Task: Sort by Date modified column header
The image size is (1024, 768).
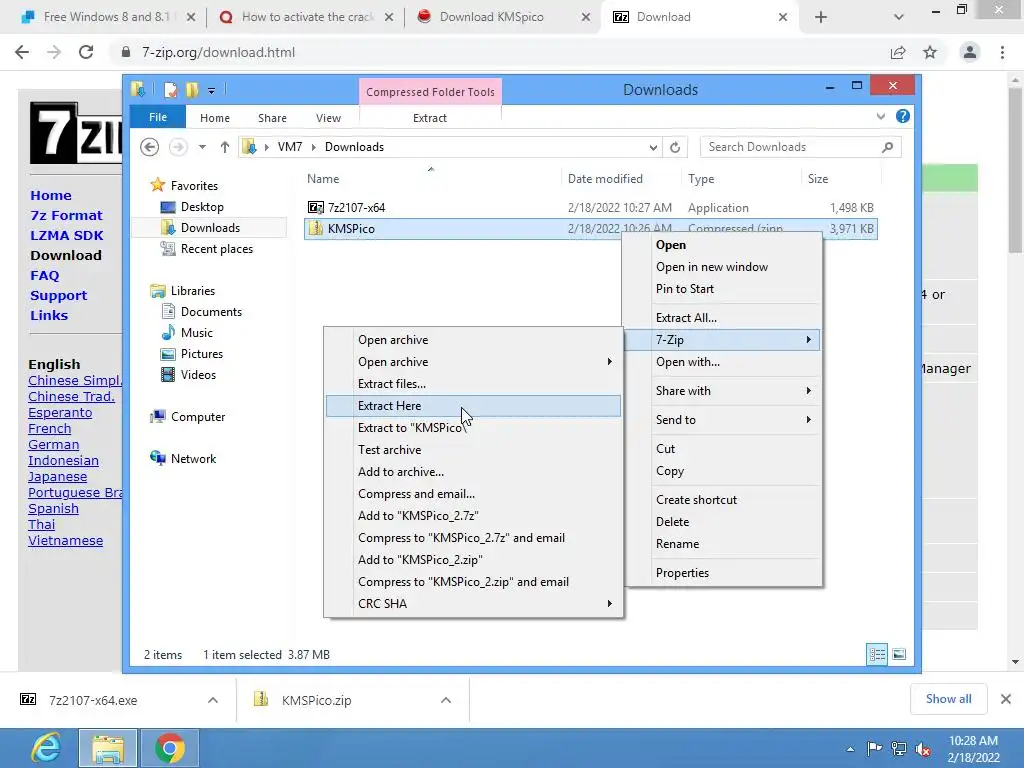Action: (x=605, y=178)
